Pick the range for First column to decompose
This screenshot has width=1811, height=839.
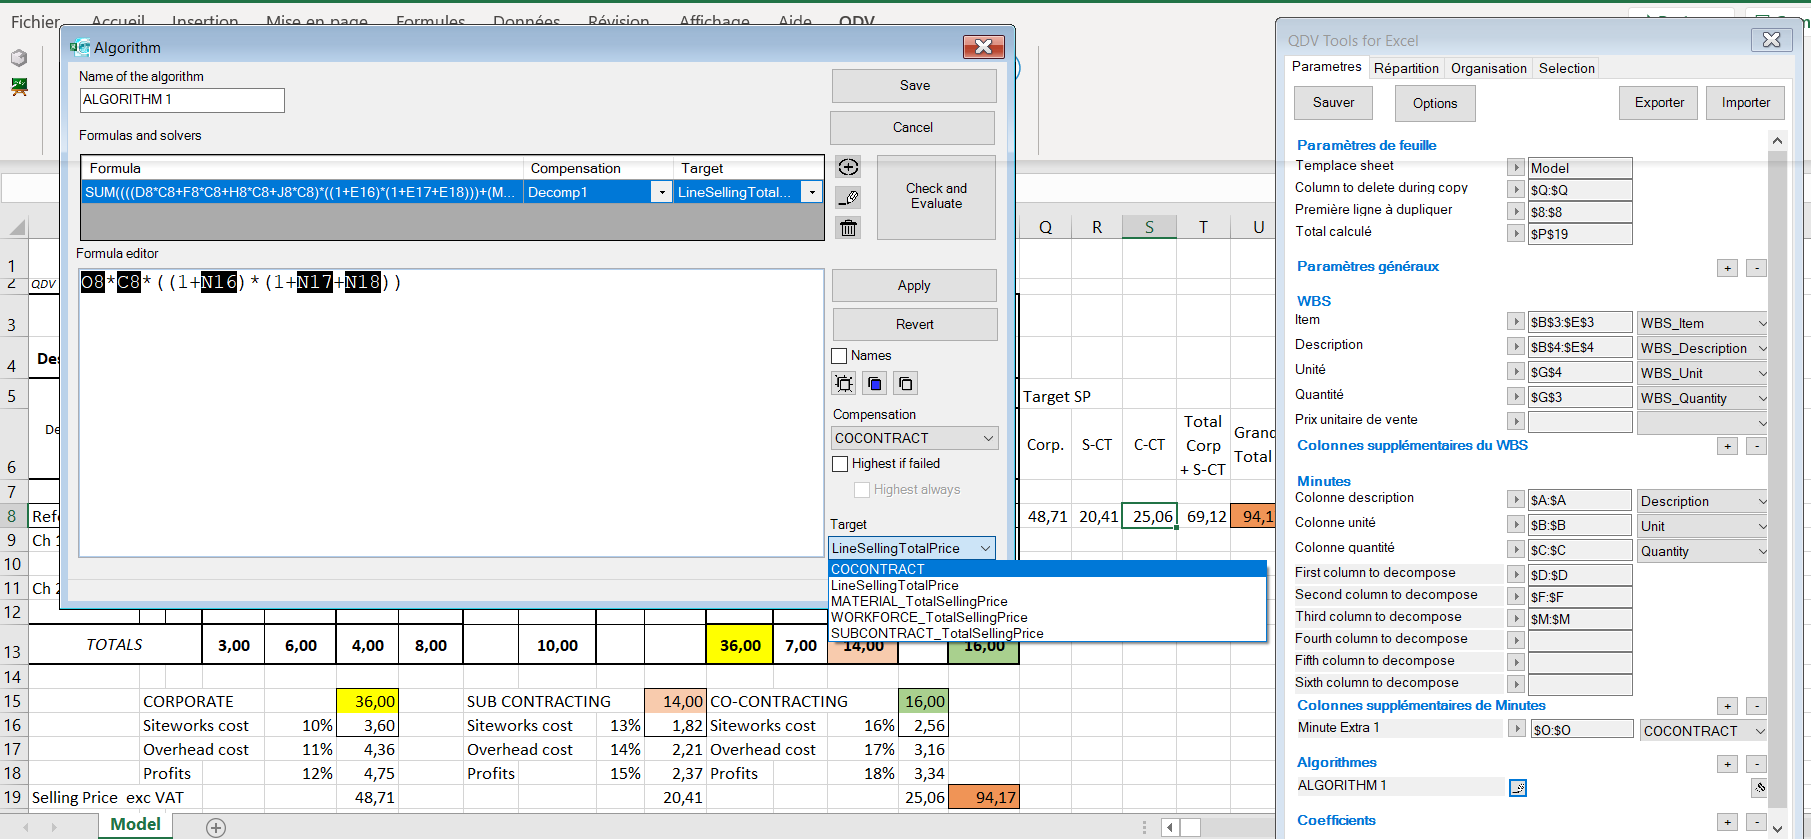[1516, 575]
